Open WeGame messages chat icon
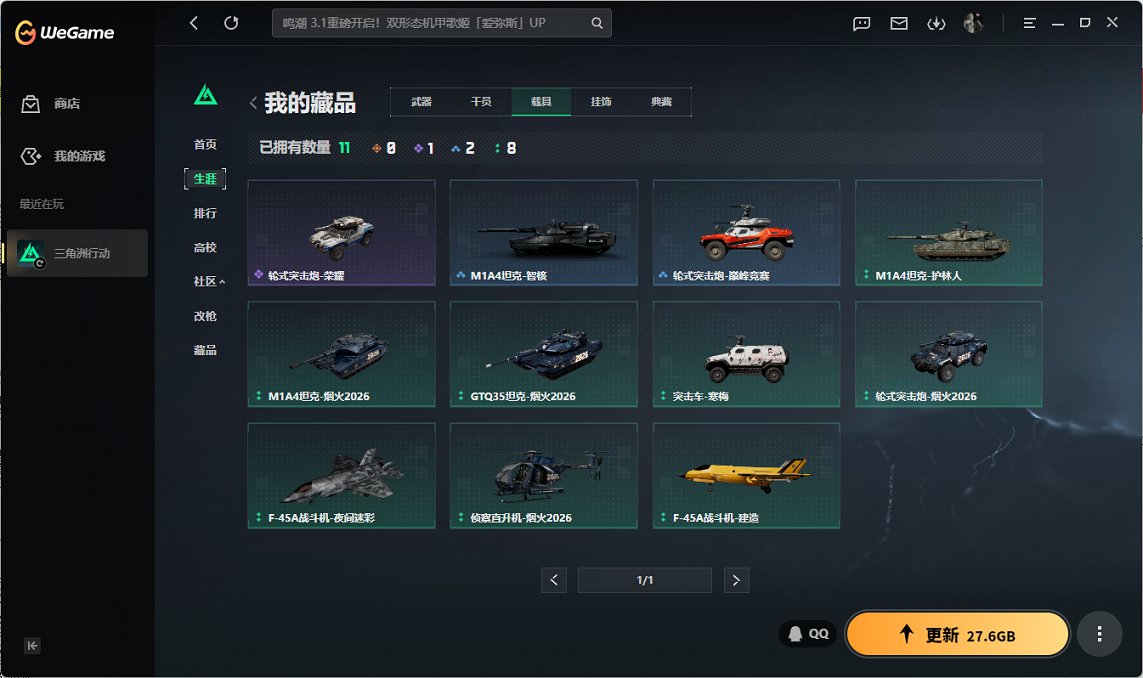Image resolution: width=1143 pixels, height=678 pixels. [861, 23]
